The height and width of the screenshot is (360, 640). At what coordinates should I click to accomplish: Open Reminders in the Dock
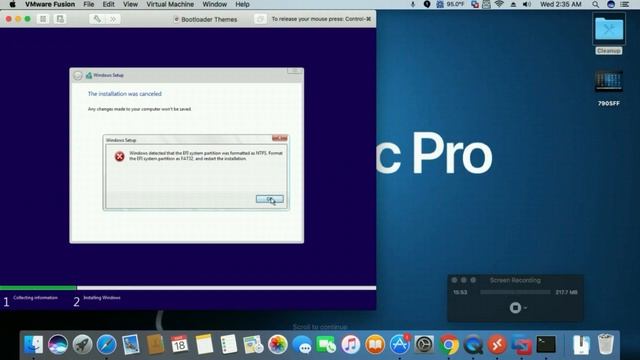tap(229, 344)
